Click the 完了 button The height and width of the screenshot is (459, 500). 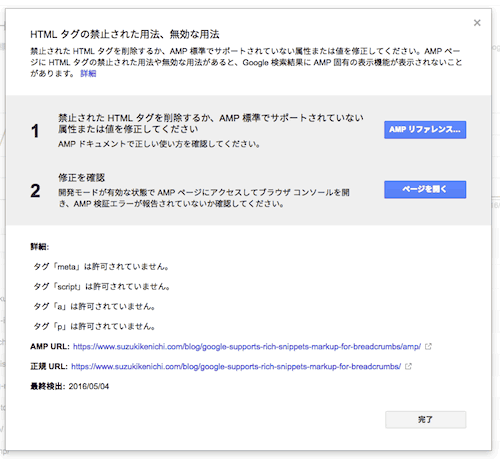click(x=426, y=420)
